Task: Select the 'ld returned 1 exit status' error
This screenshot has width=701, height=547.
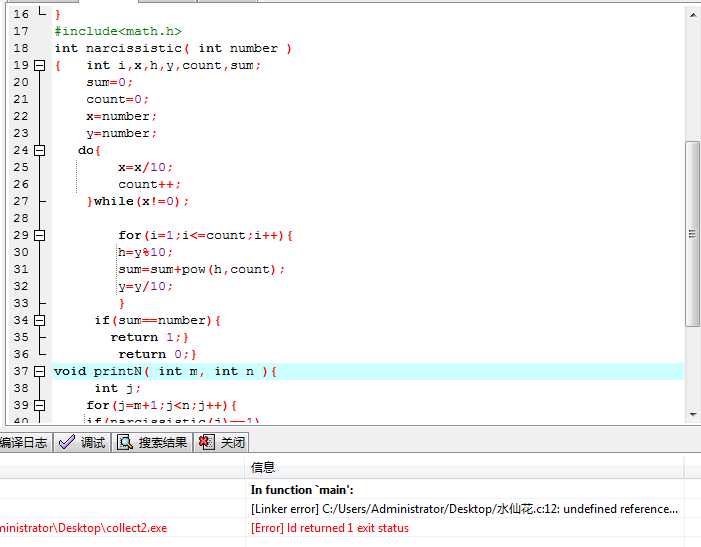Action: (x=329, y=528)
